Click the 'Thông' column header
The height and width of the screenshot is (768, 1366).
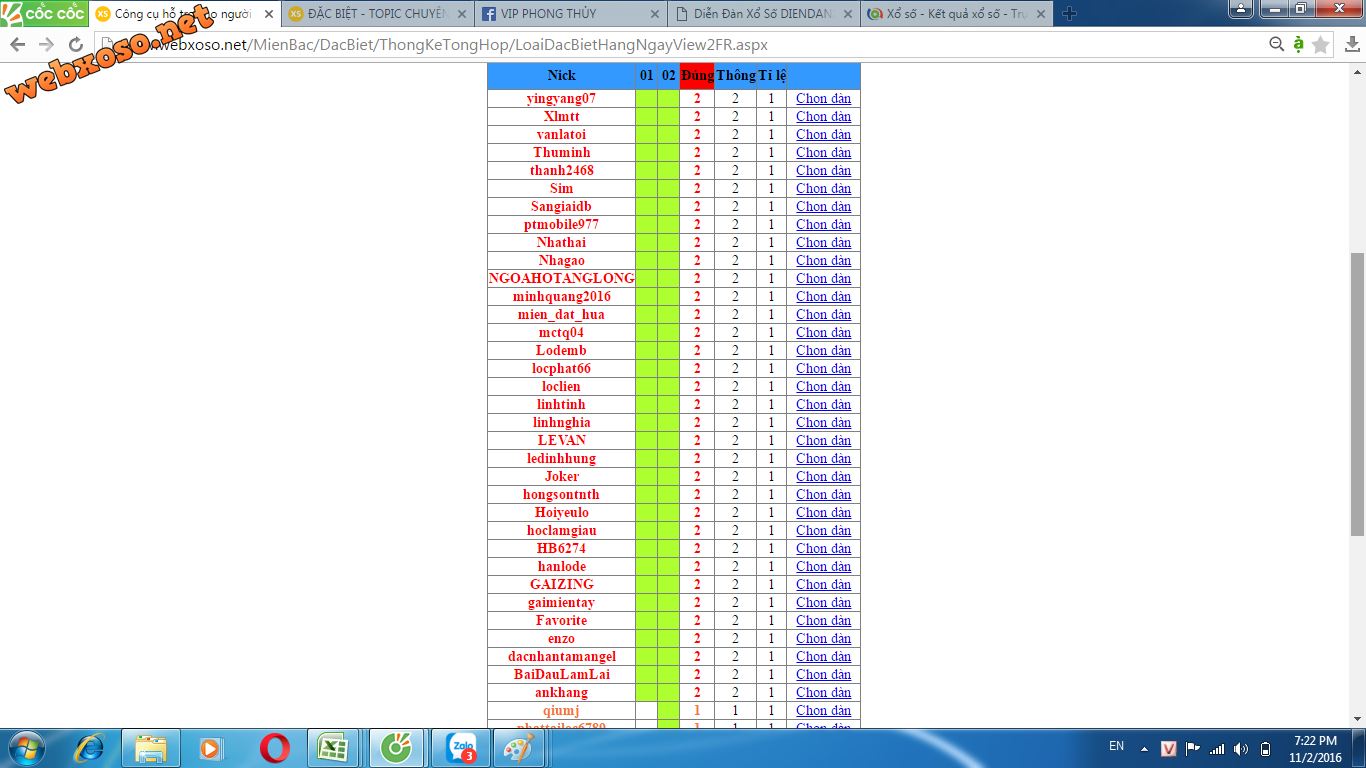point(735,76)
